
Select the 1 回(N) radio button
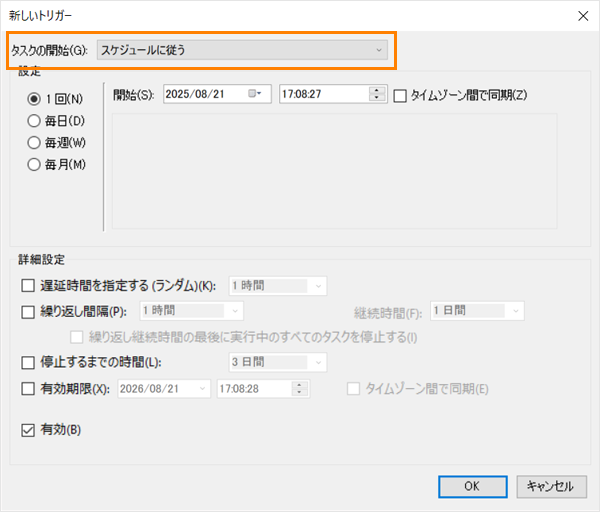34,99
